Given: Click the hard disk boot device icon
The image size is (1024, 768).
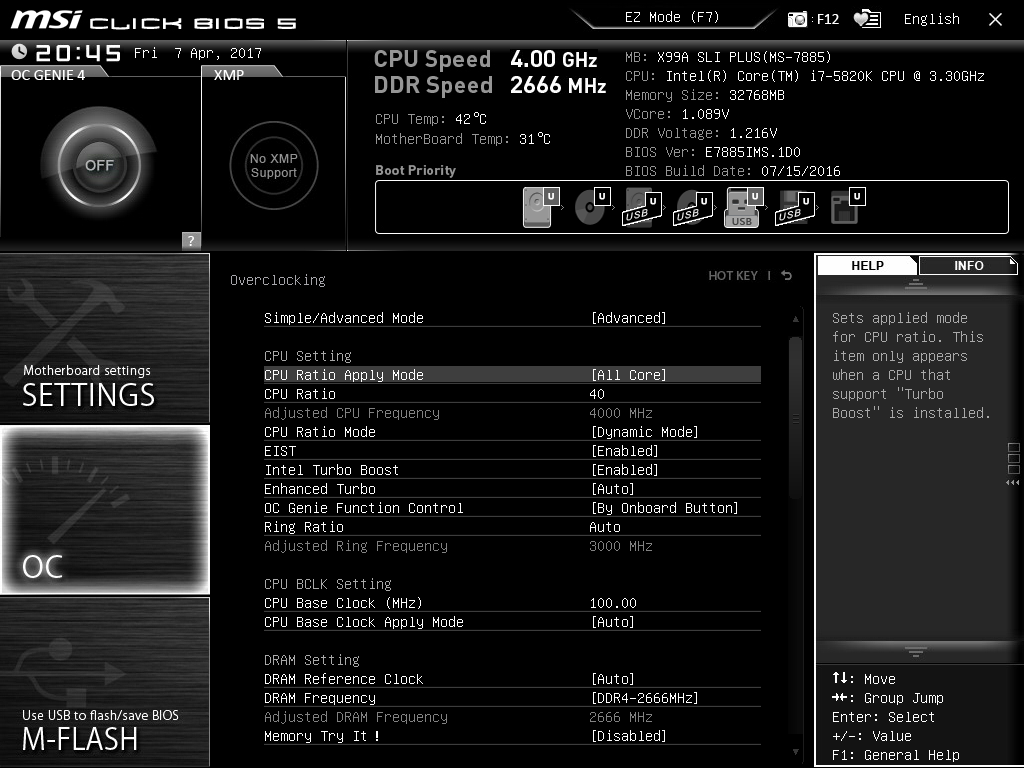Looking at the screenshot, I should 541,206.
